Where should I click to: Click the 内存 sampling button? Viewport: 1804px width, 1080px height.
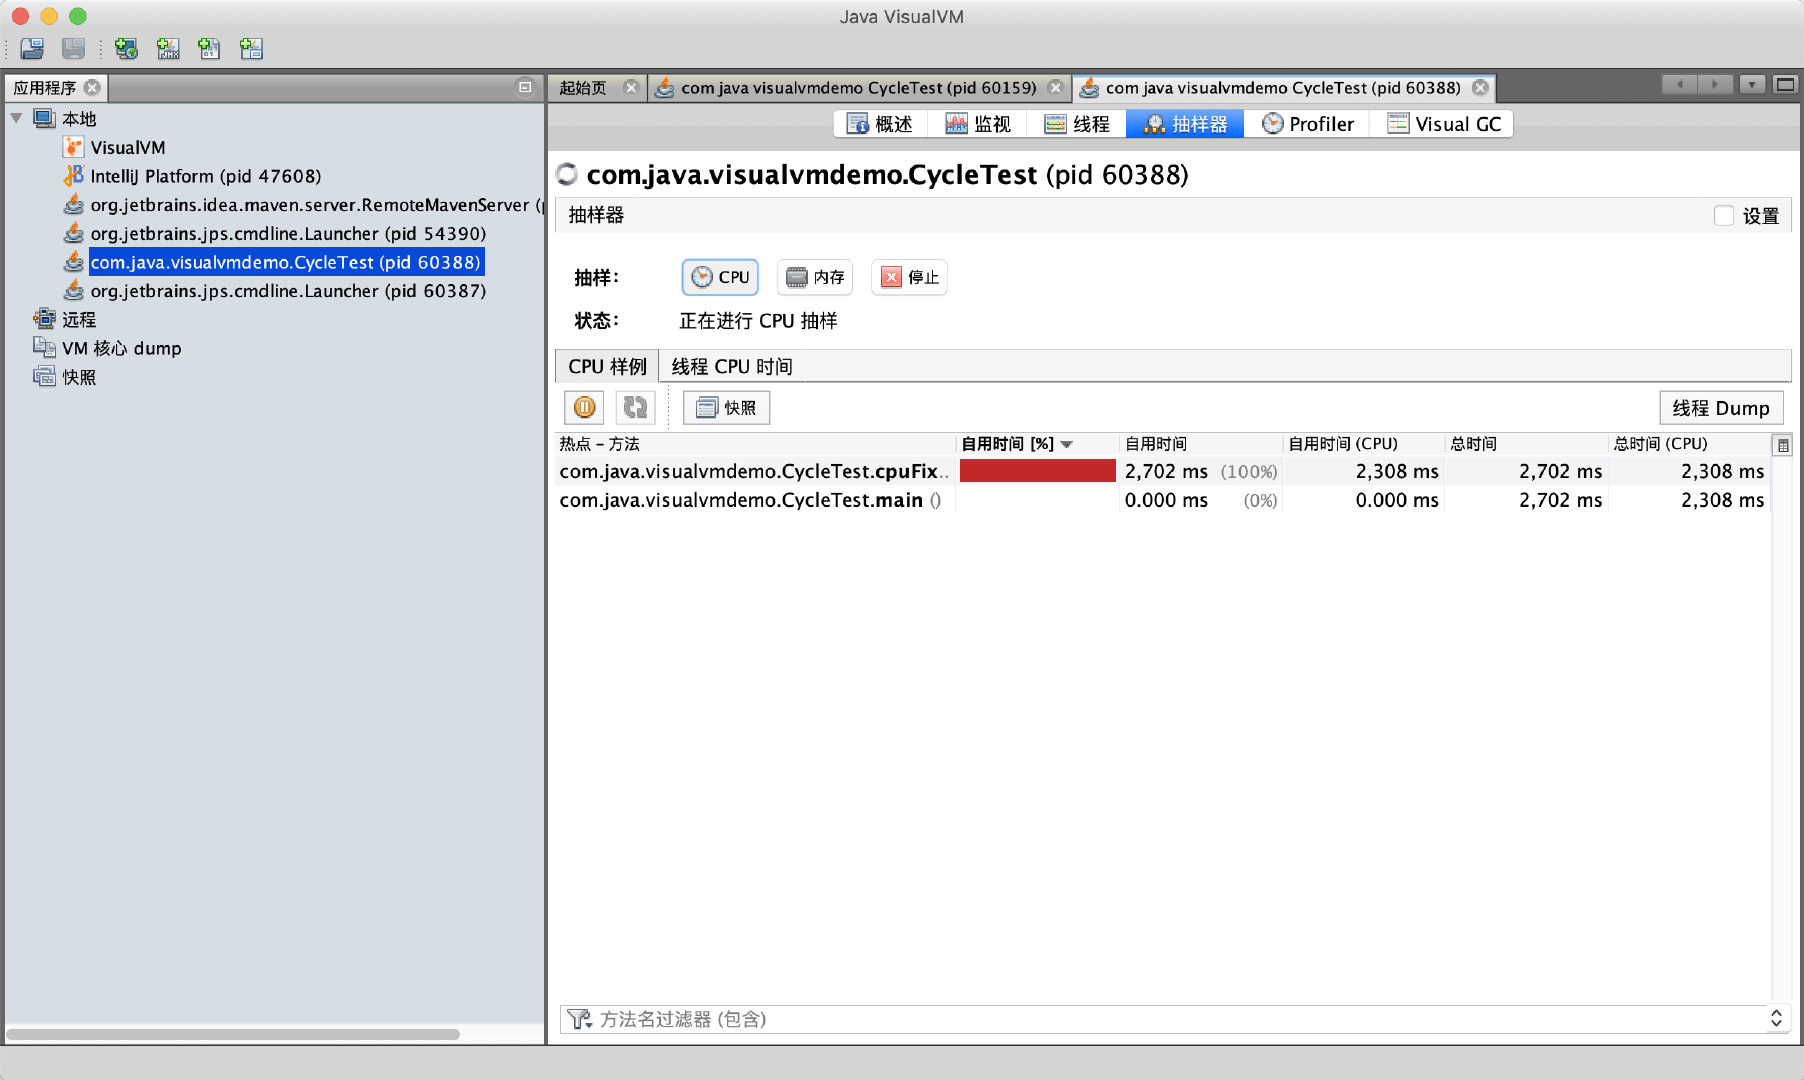coord(815,277)
